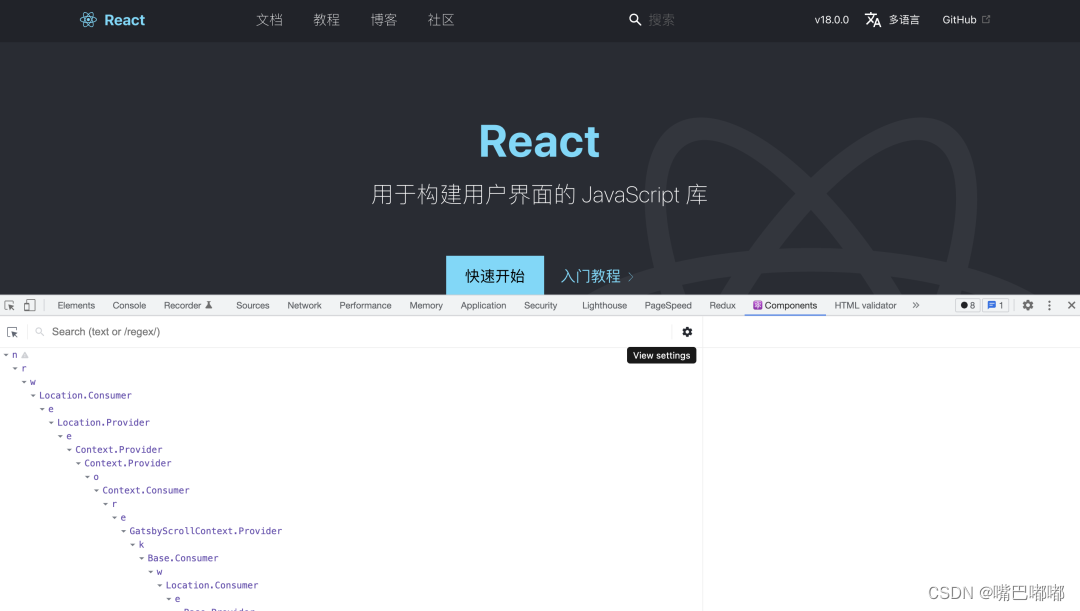
Task: Click the 快速开始 button
Action: pyautogui.click(x=495, y=276)
